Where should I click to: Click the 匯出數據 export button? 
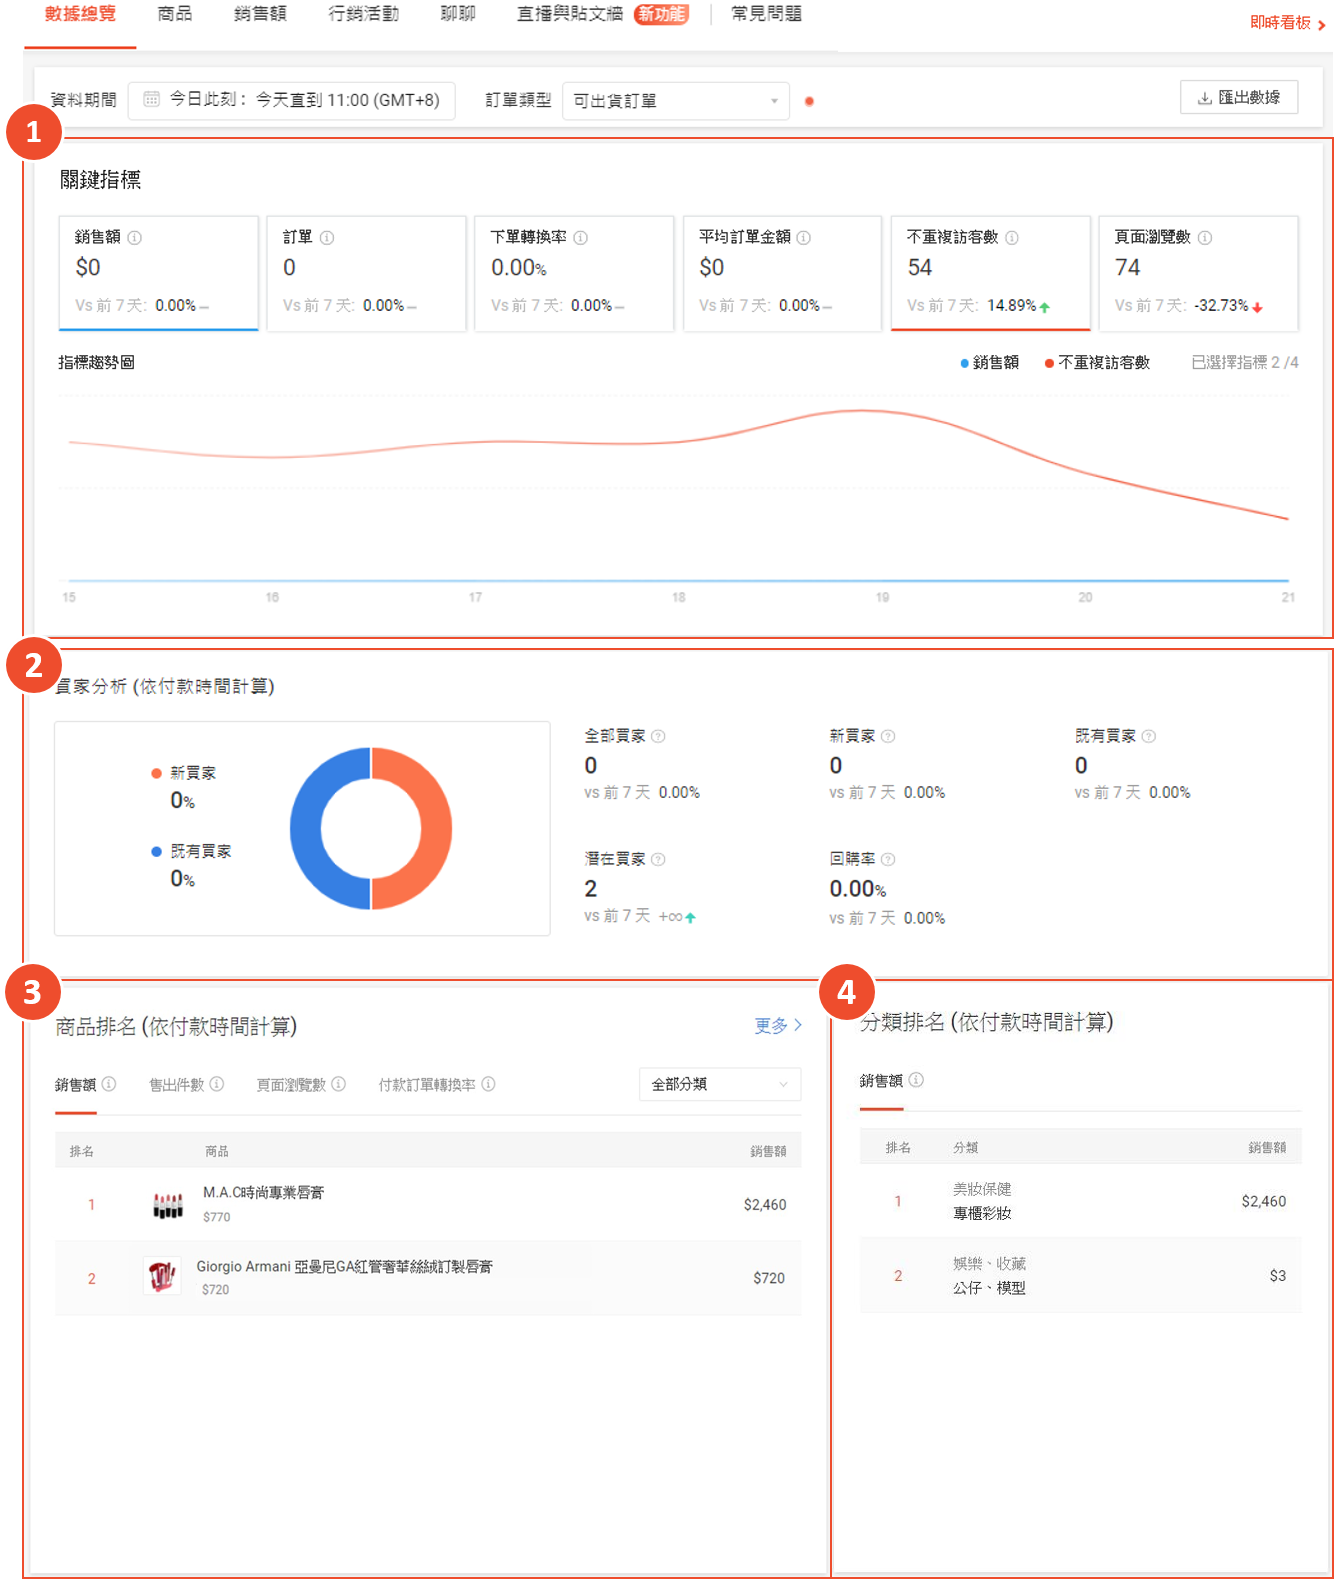[1238, 98]
